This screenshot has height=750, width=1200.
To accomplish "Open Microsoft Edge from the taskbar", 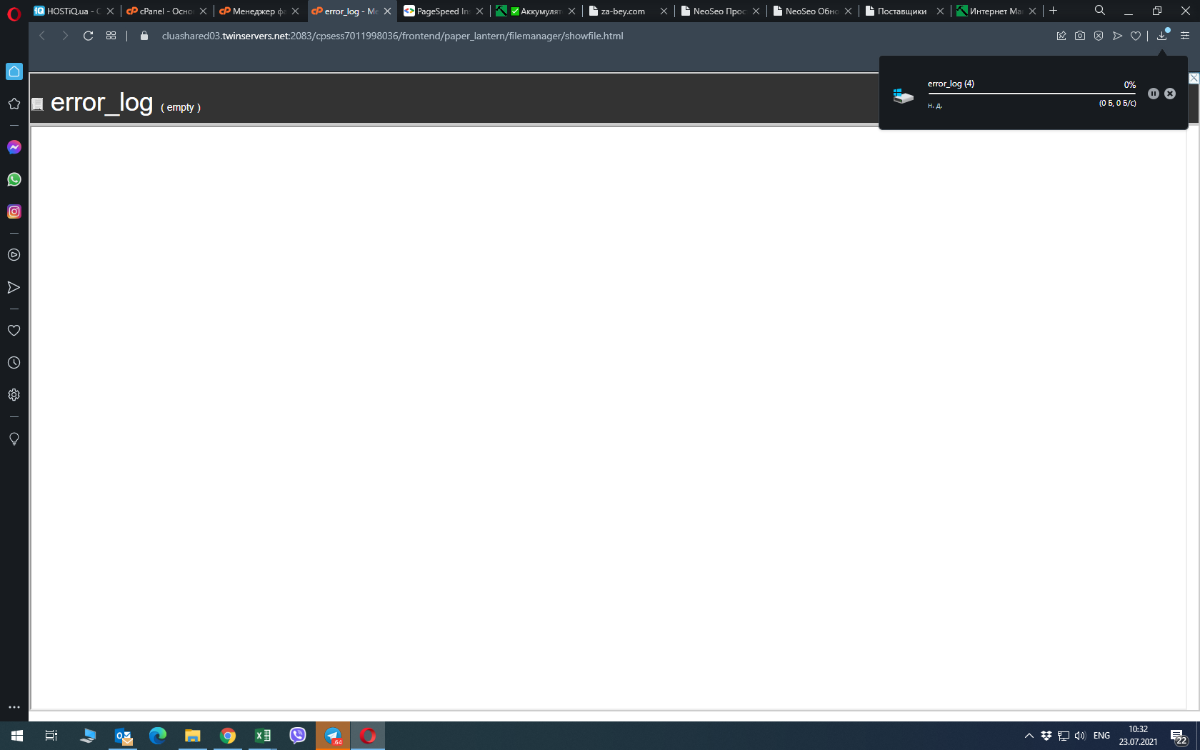I will (157, 736).
